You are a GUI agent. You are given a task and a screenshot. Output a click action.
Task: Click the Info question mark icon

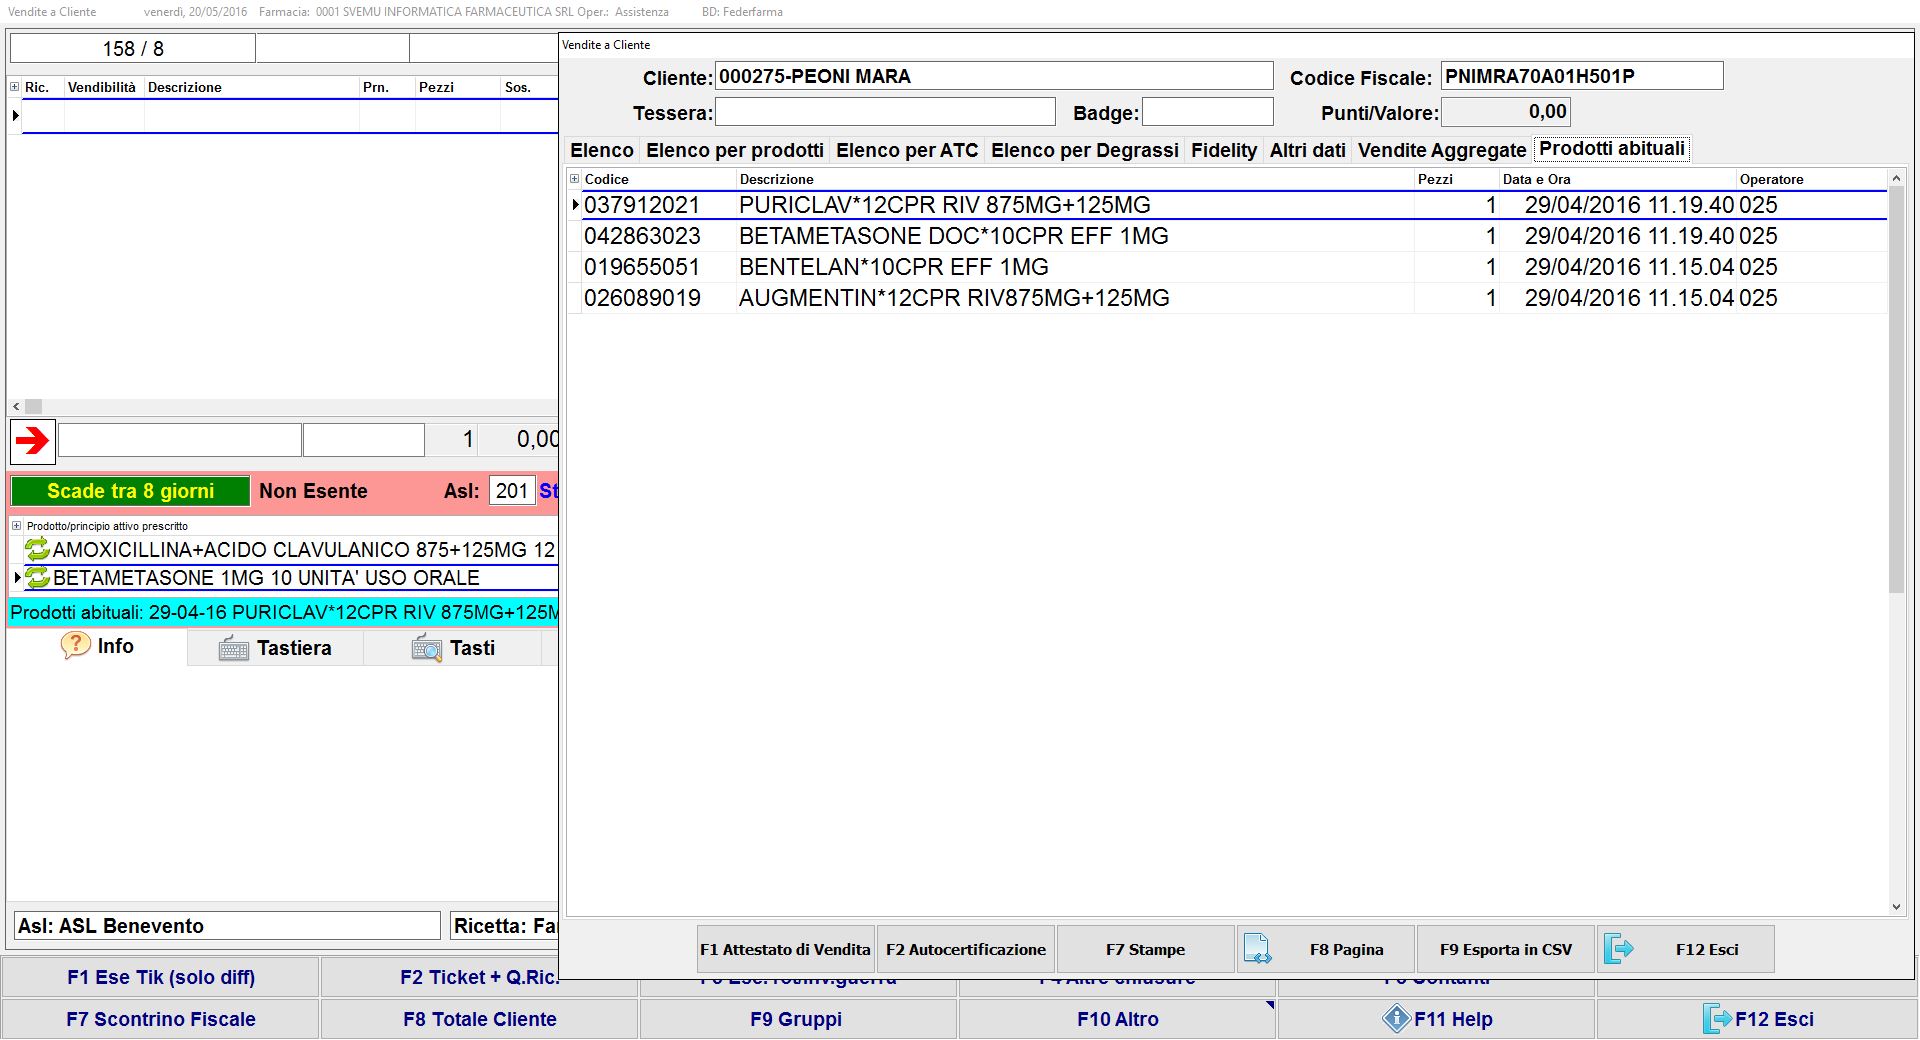click(x=75, y=646)
